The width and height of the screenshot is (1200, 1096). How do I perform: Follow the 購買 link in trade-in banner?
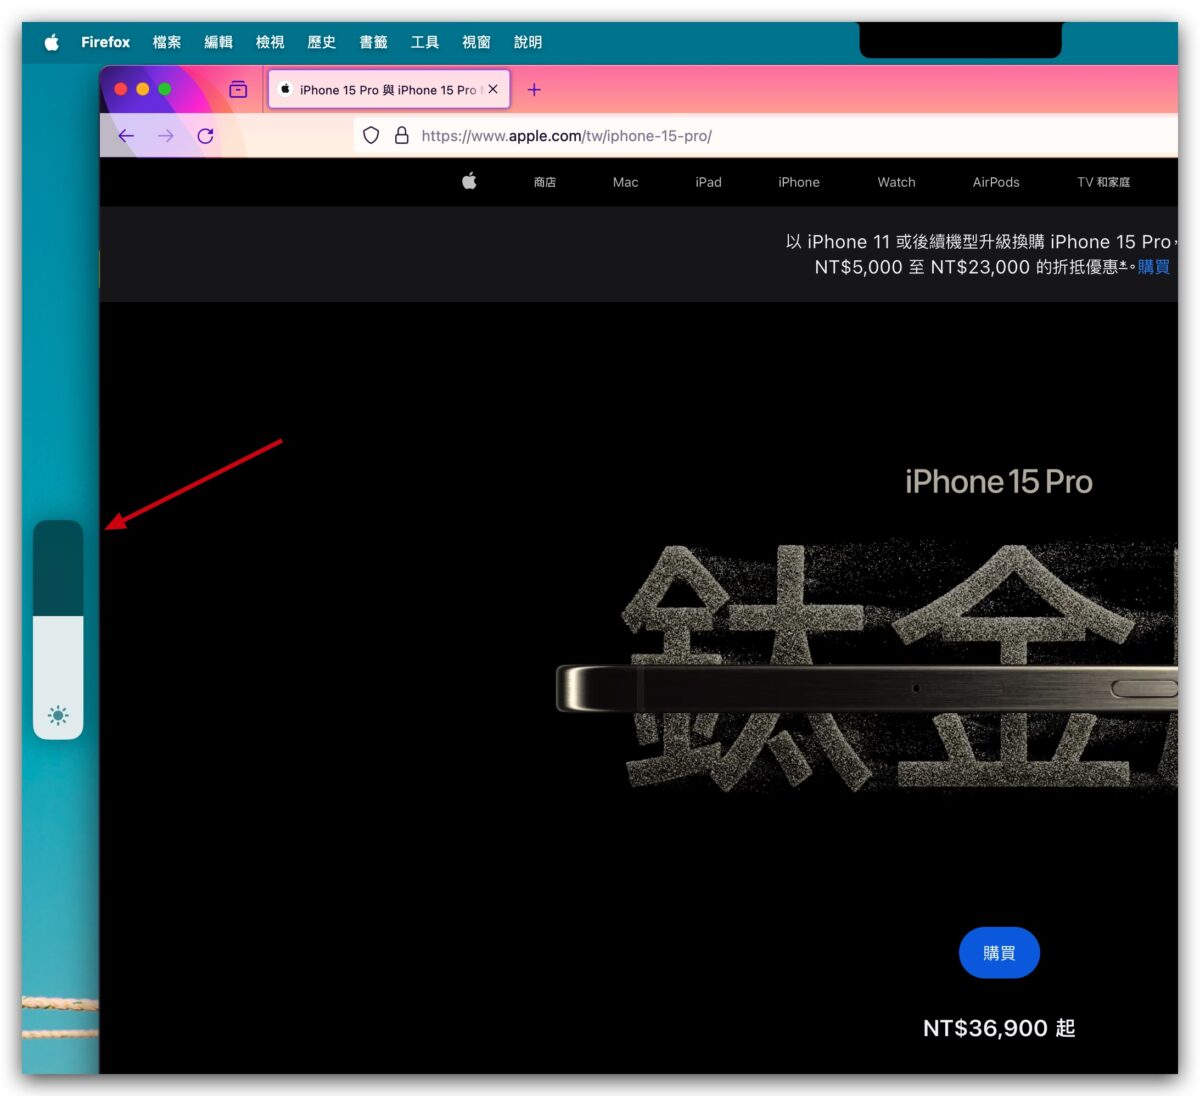(x=1153, y=267)
